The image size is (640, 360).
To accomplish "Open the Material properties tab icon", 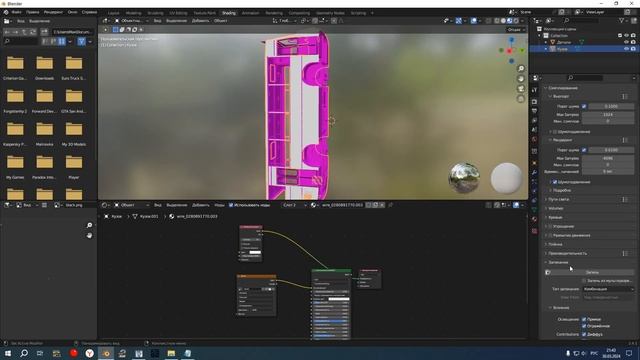I will tap(535, 219).
